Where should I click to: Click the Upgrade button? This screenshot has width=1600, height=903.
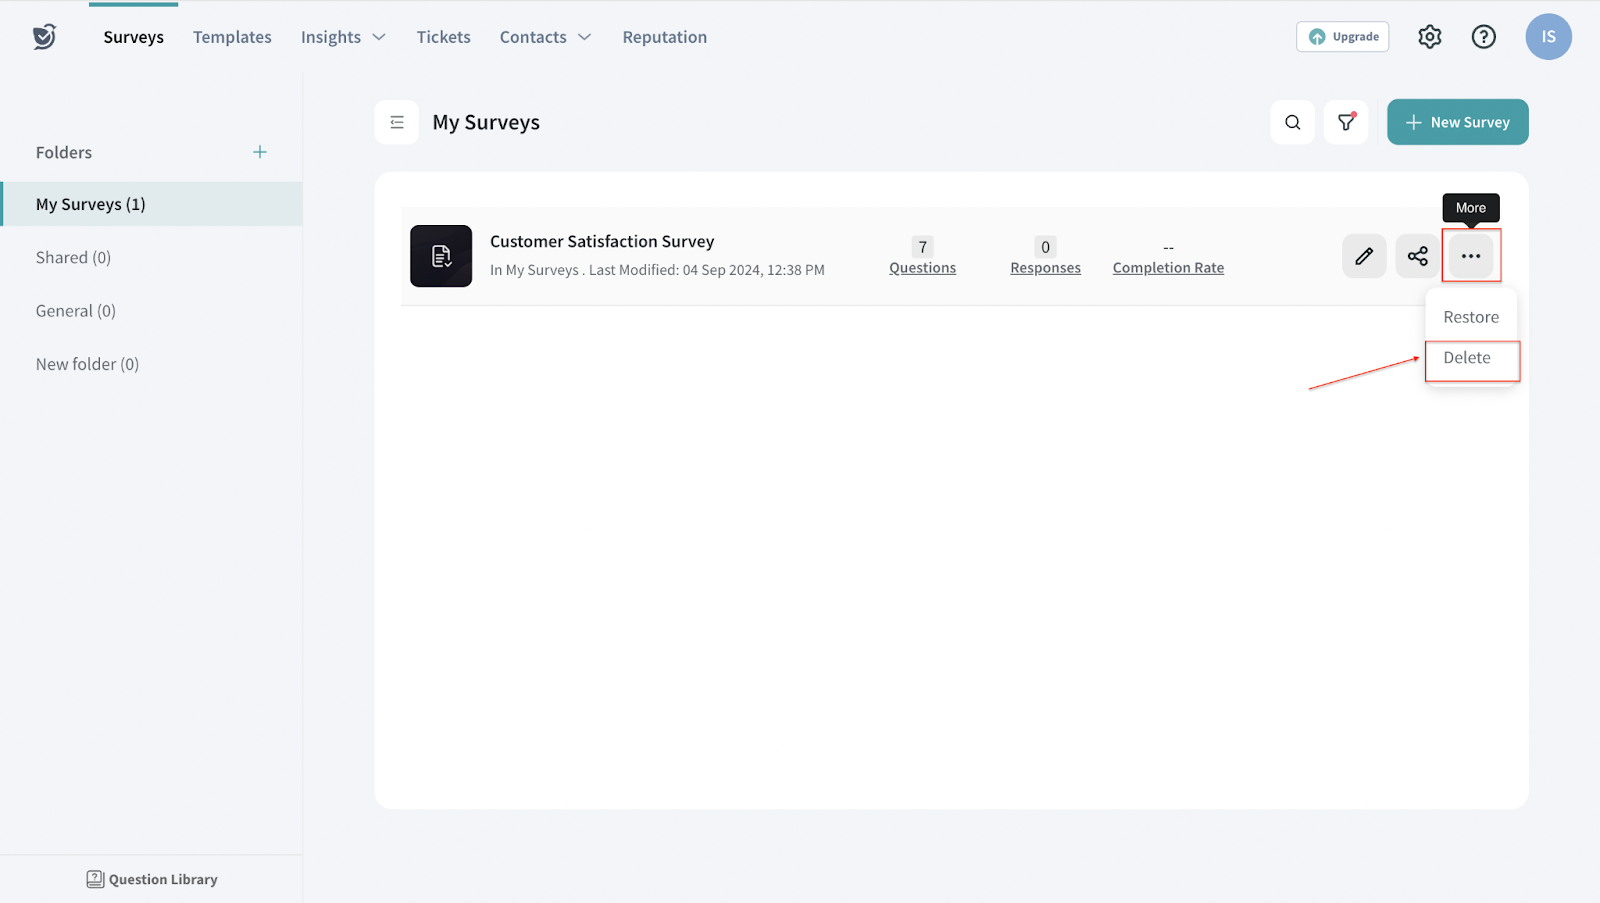[x=1342, y=37]
